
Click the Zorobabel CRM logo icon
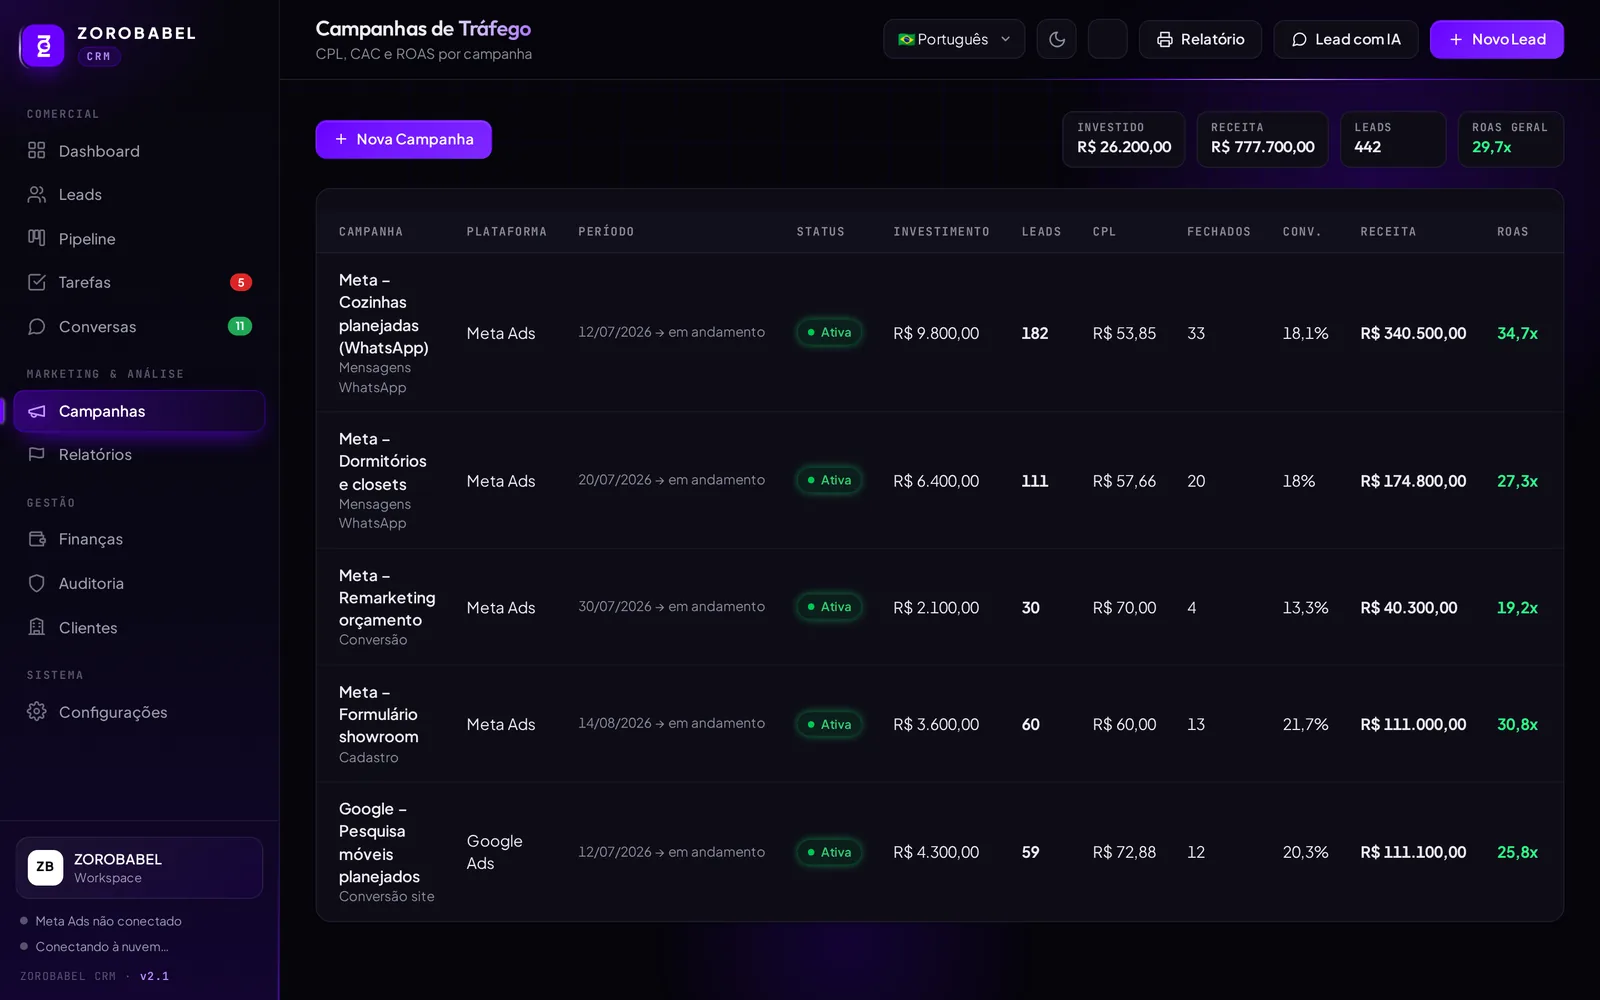point(43,45)
